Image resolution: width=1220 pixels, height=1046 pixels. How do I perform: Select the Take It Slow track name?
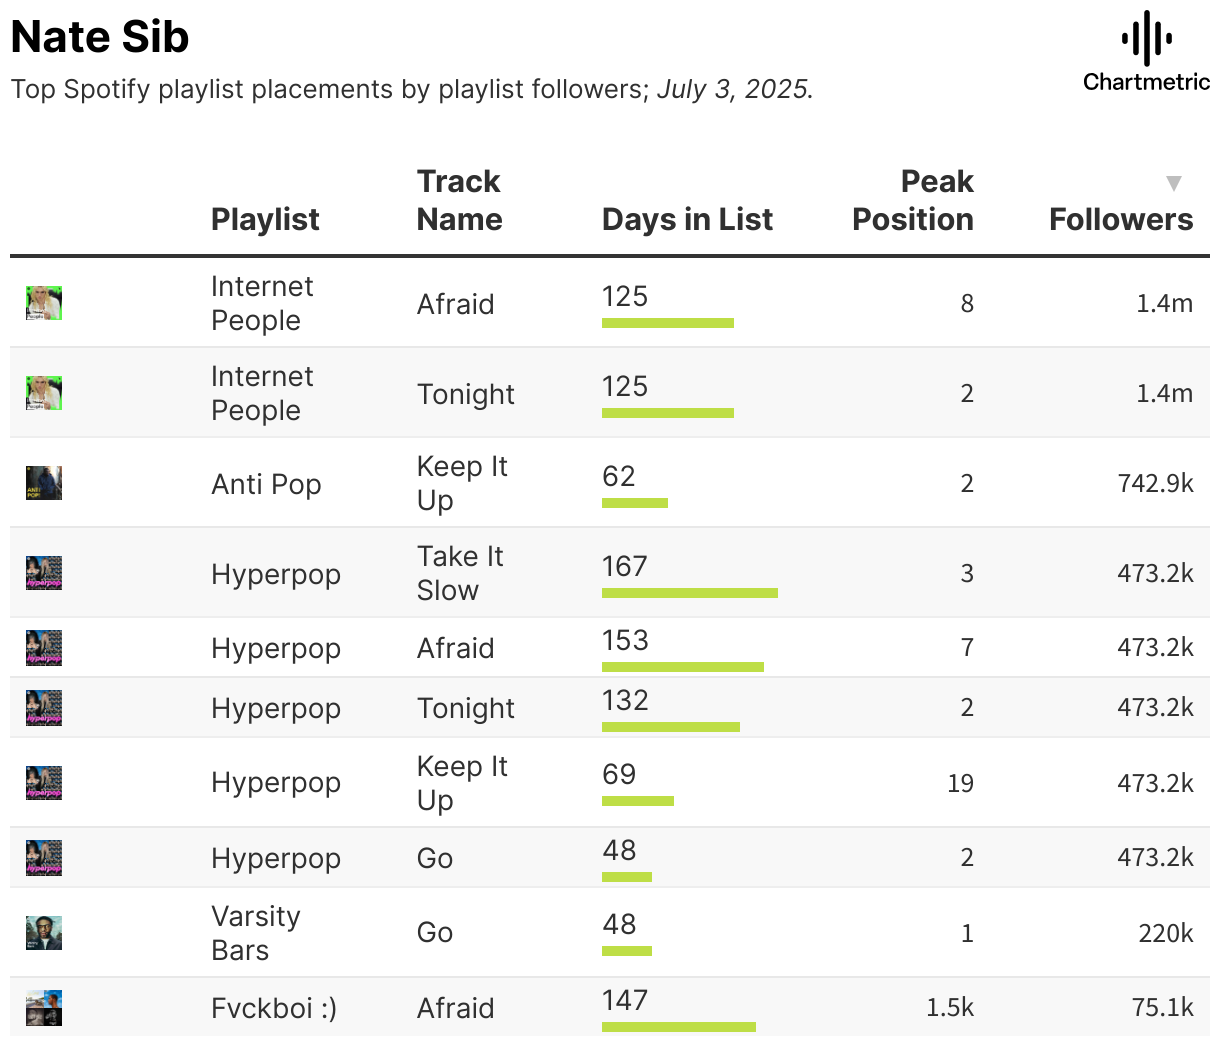tap(460, 573)
